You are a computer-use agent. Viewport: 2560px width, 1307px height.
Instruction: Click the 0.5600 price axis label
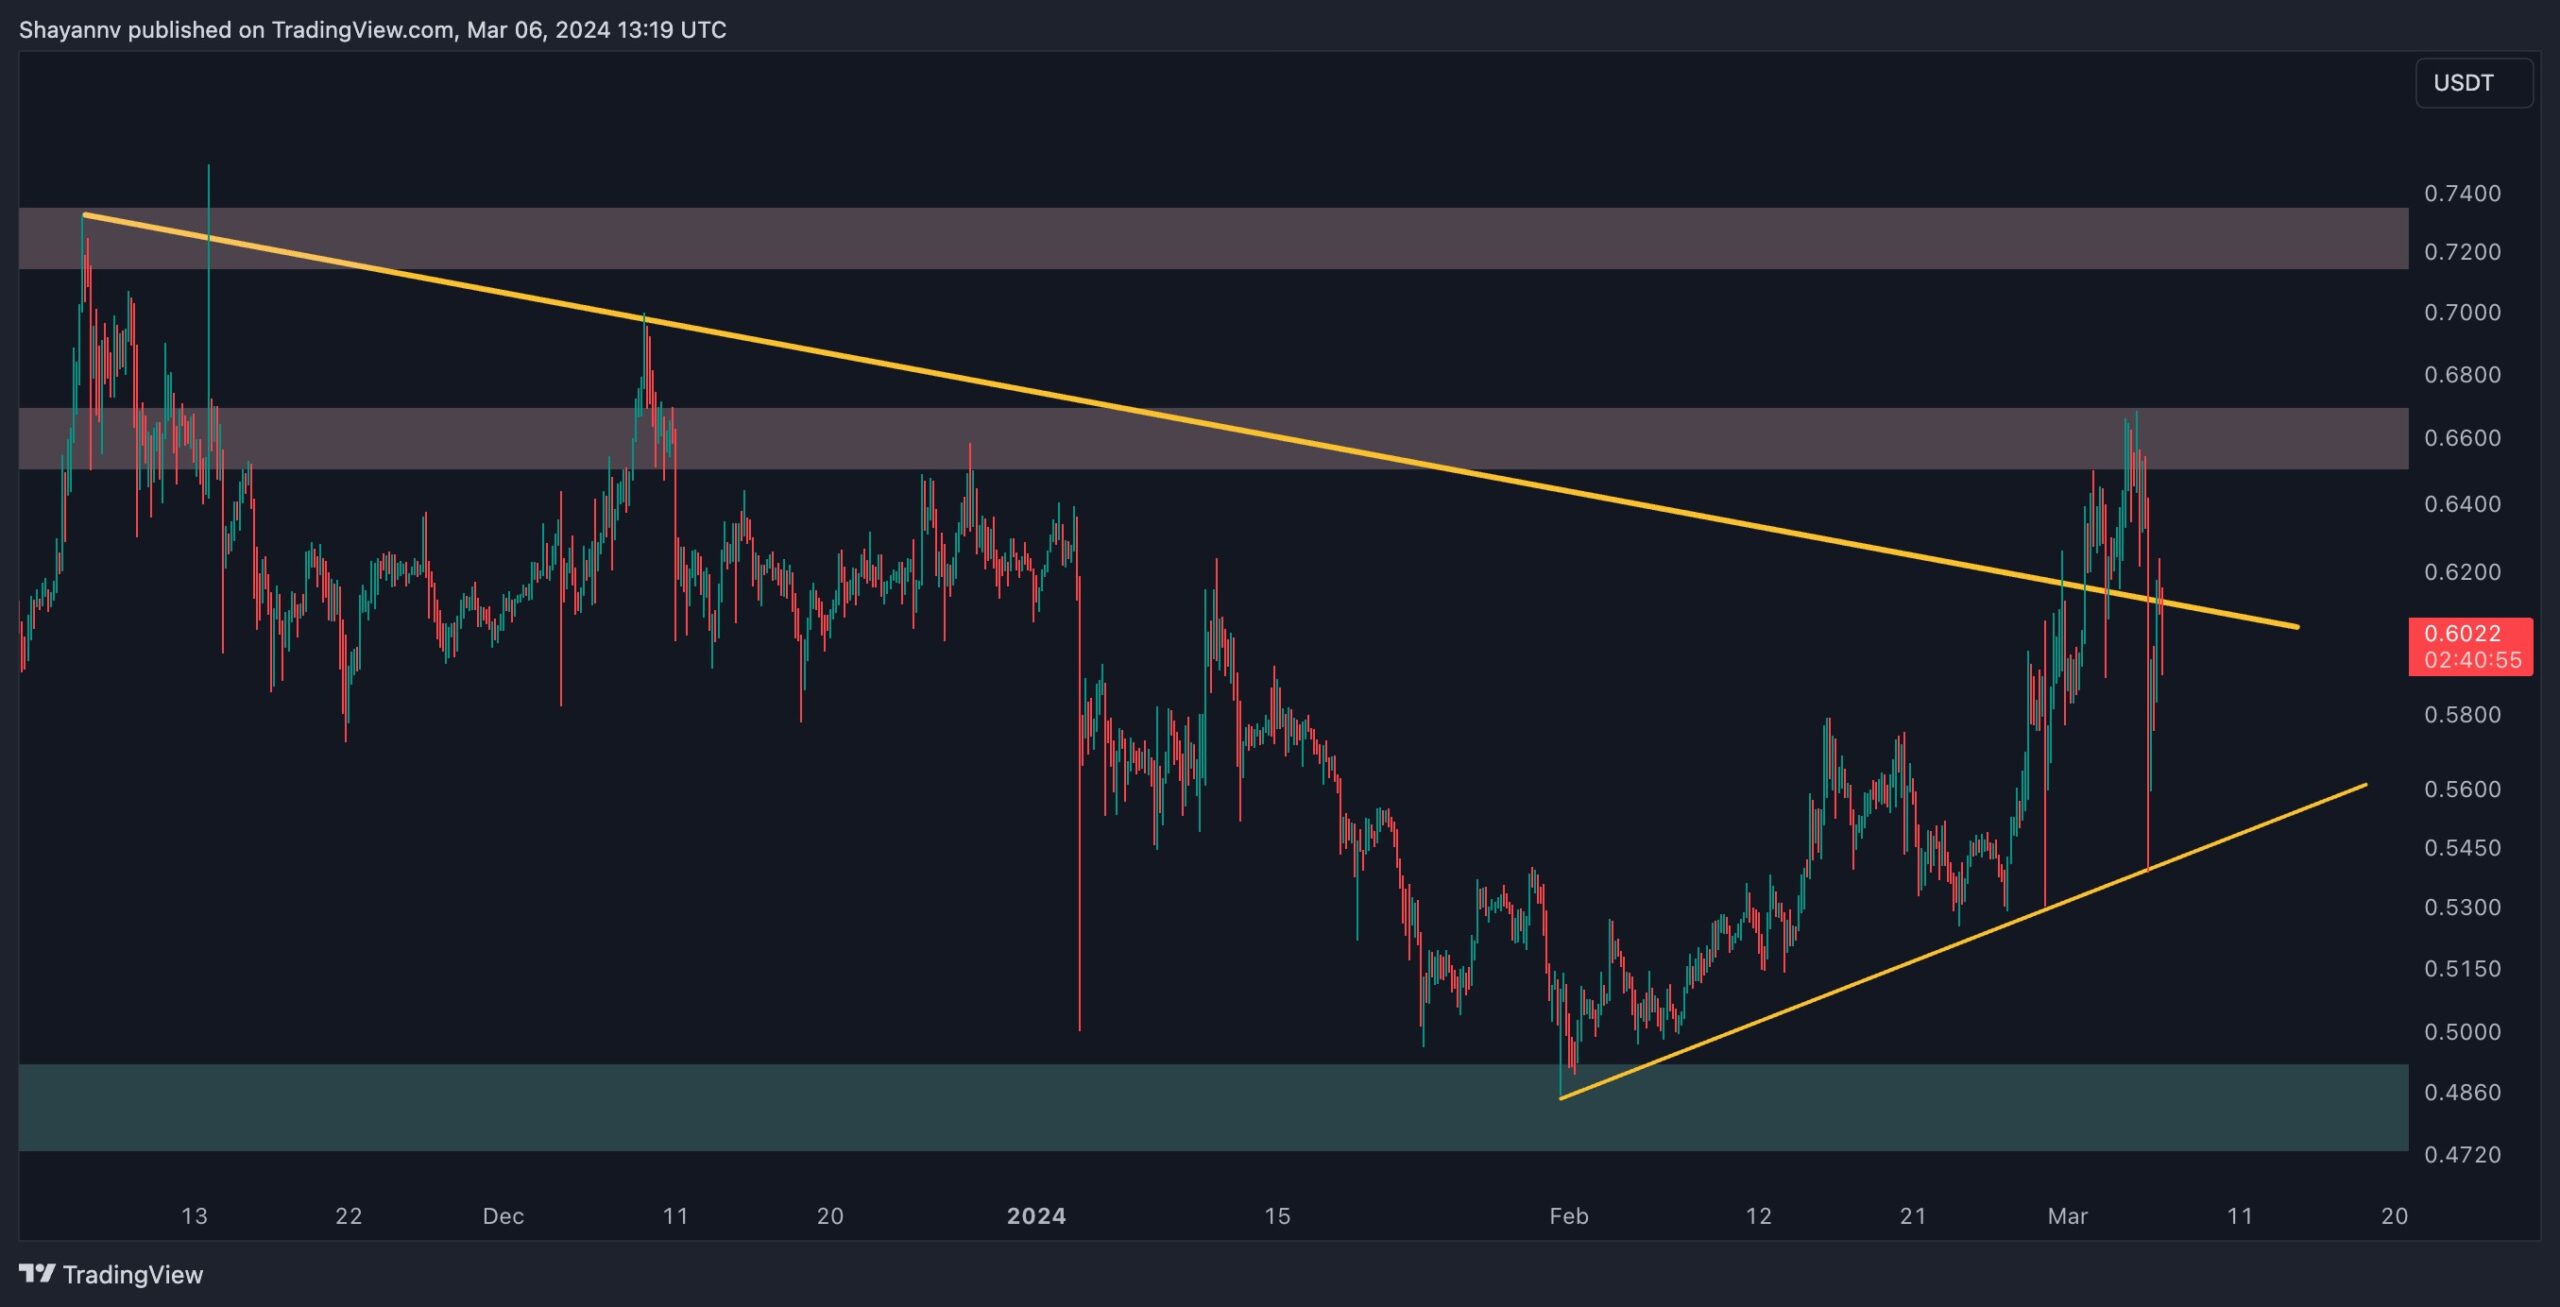[2462, 789]
